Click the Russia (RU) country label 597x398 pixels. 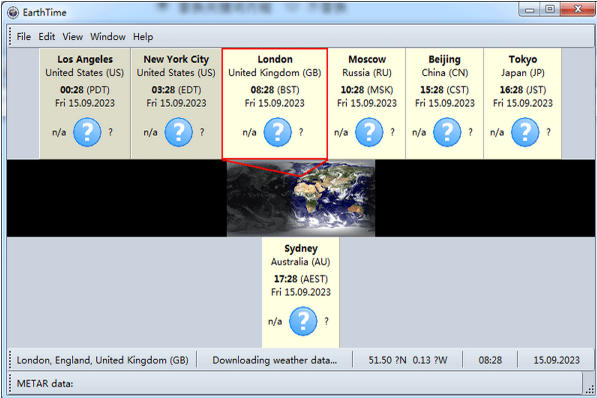click(x=367, y=73)
